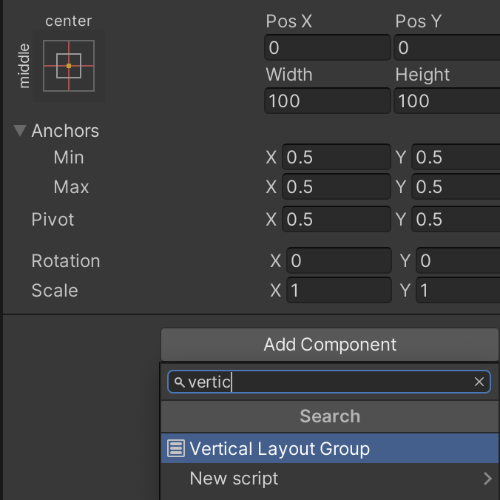Edit Rotation Y value
The width and height of the screenshot is (500, 500).
click(458, 260)
